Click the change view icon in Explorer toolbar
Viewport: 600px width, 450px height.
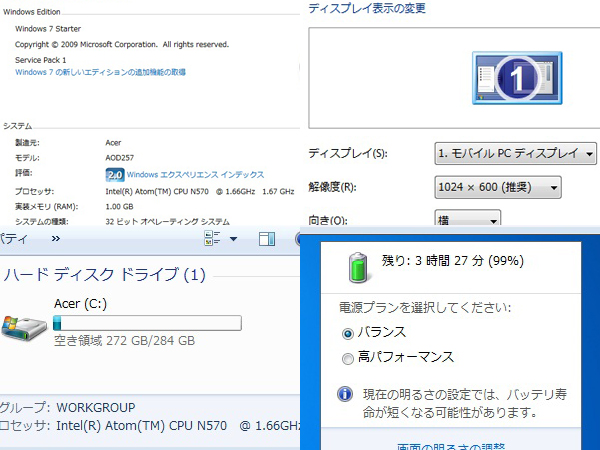[212, 238]
